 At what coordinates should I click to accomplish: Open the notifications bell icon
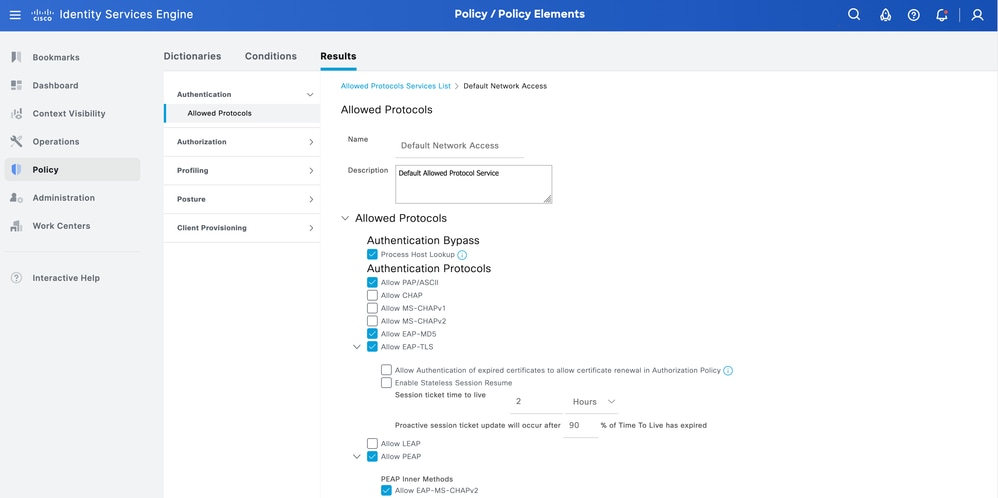tap(942, 15)
